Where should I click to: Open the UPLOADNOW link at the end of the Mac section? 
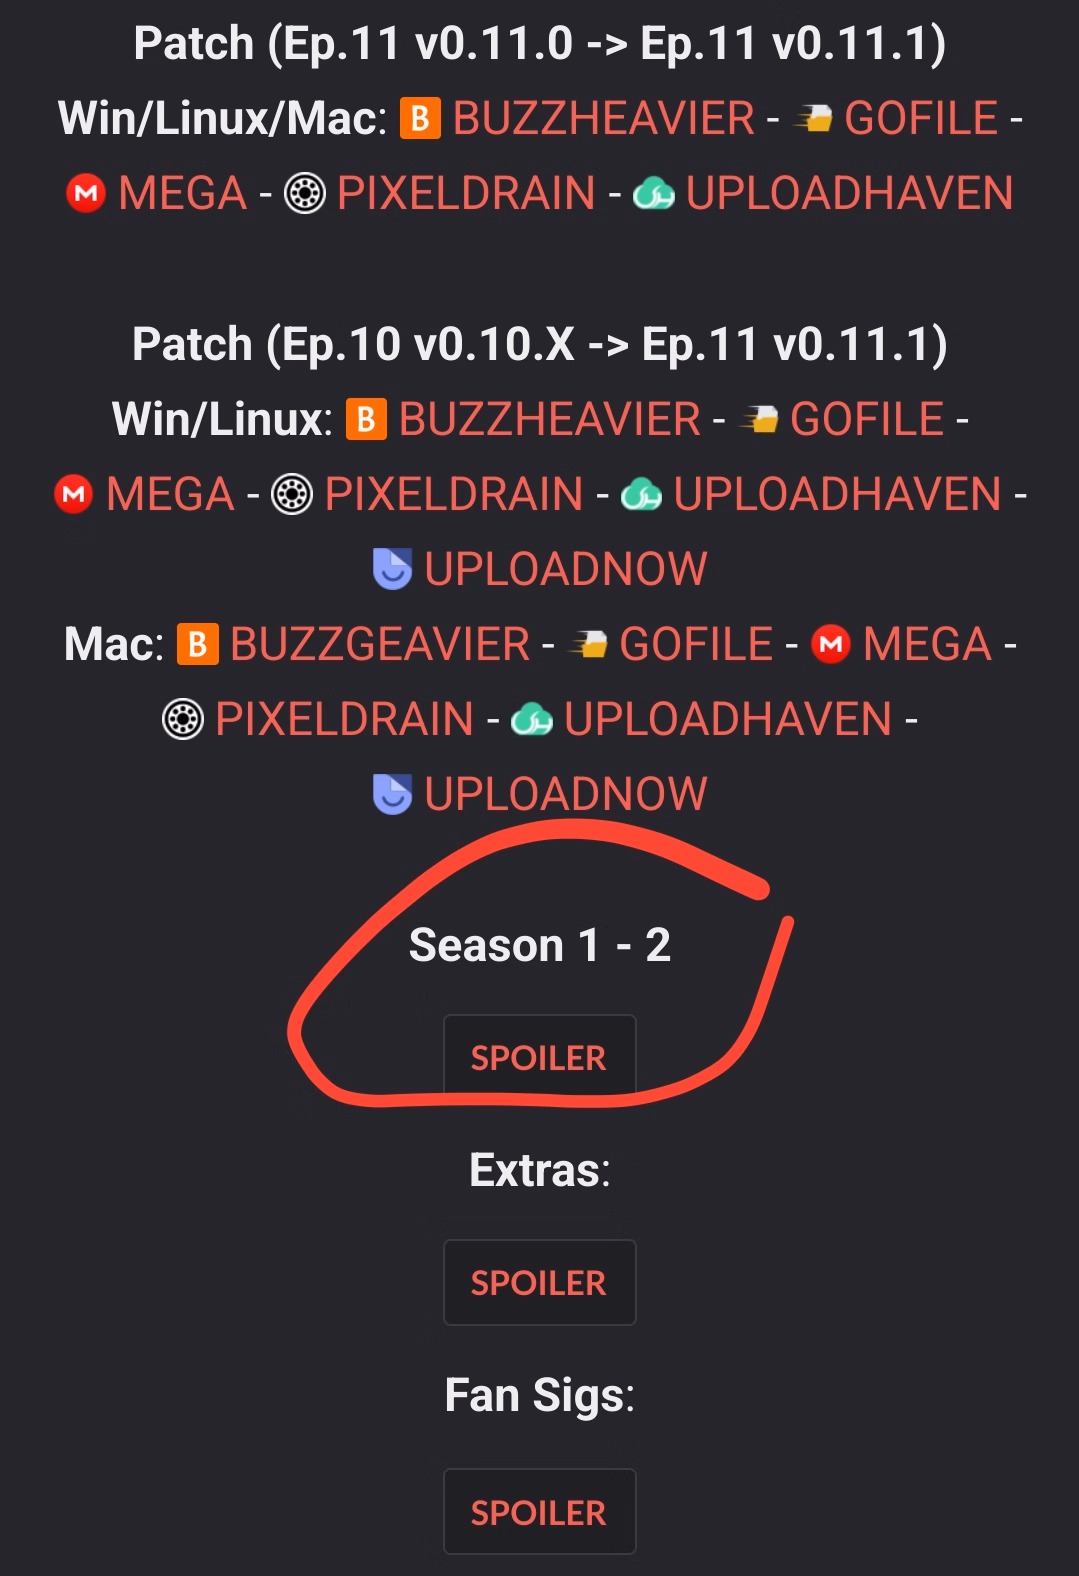[566, 794]
